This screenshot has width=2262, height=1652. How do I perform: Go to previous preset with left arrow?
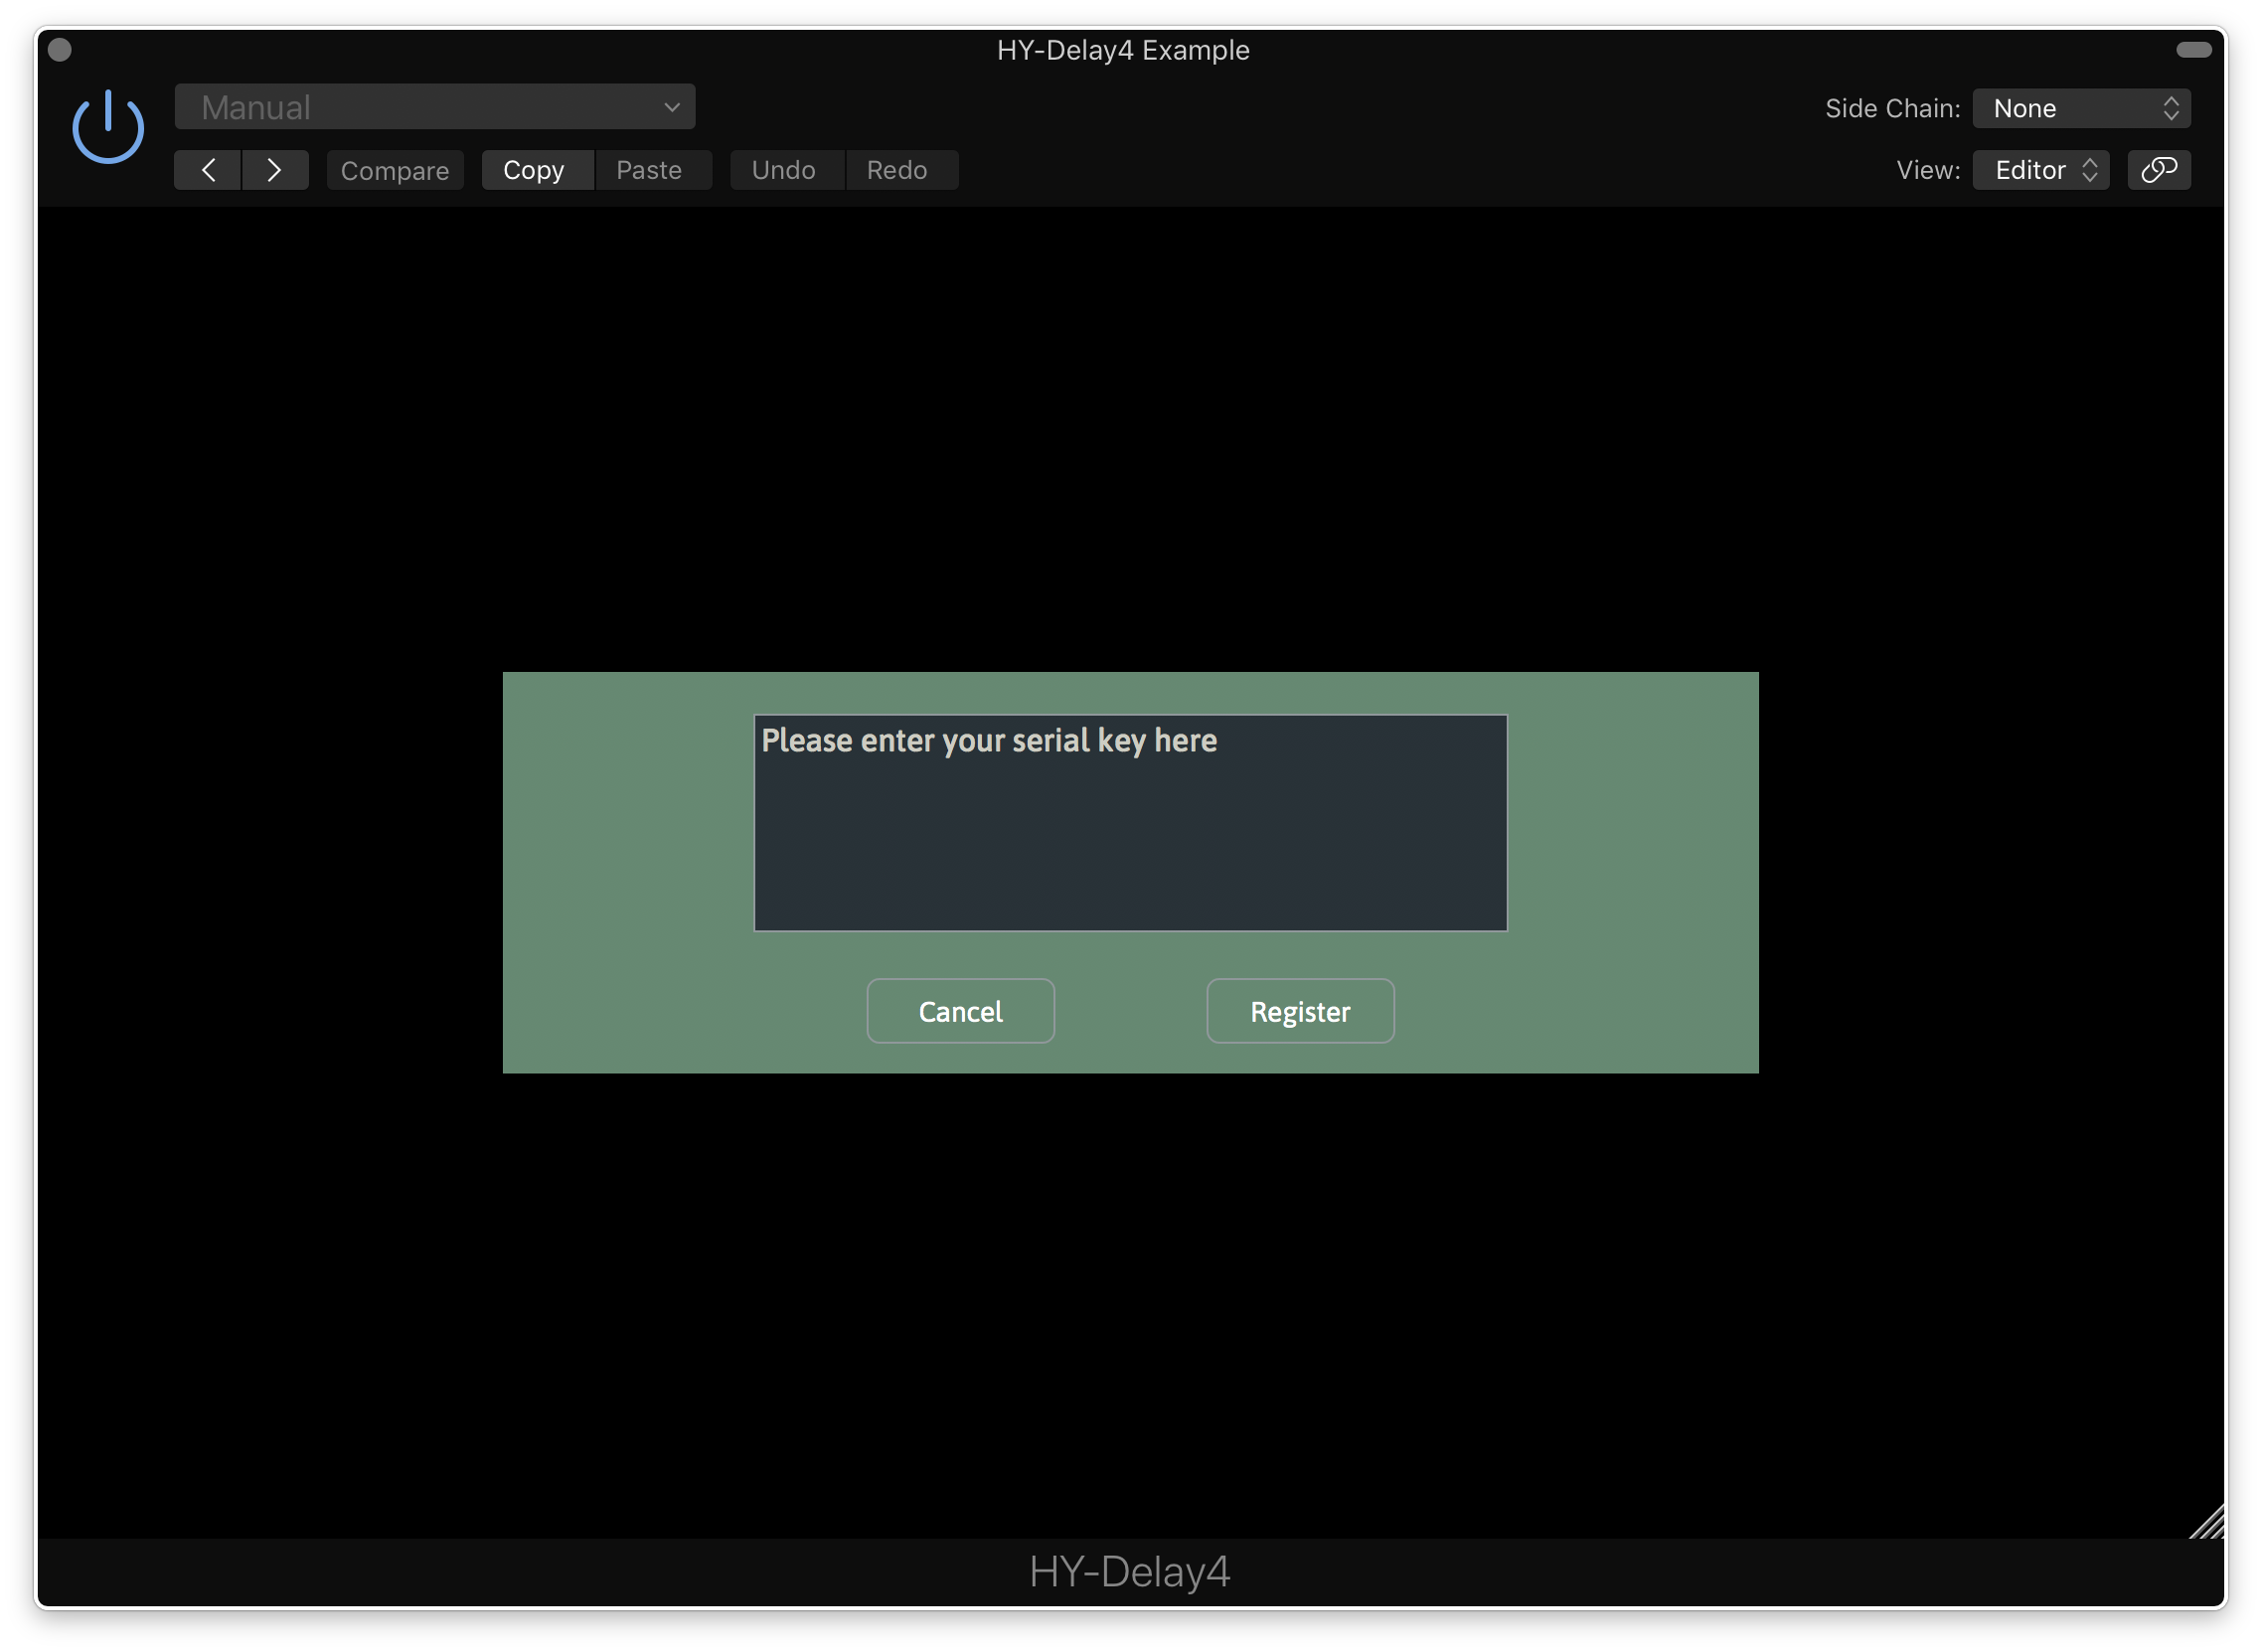[208, 170]
